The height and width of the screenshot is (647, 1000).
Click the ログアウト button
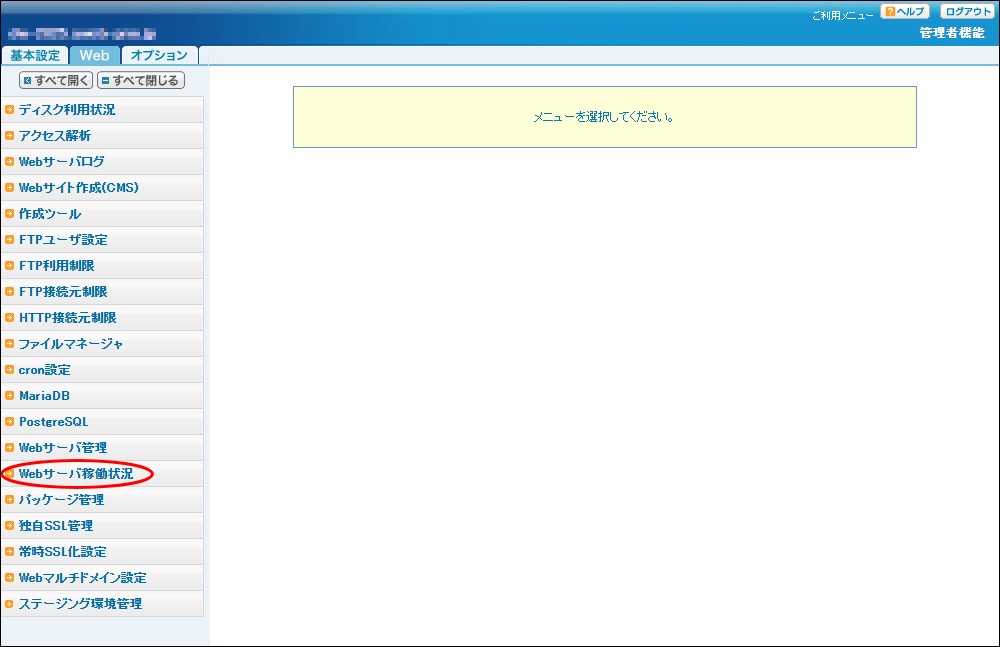pos(967,12)
